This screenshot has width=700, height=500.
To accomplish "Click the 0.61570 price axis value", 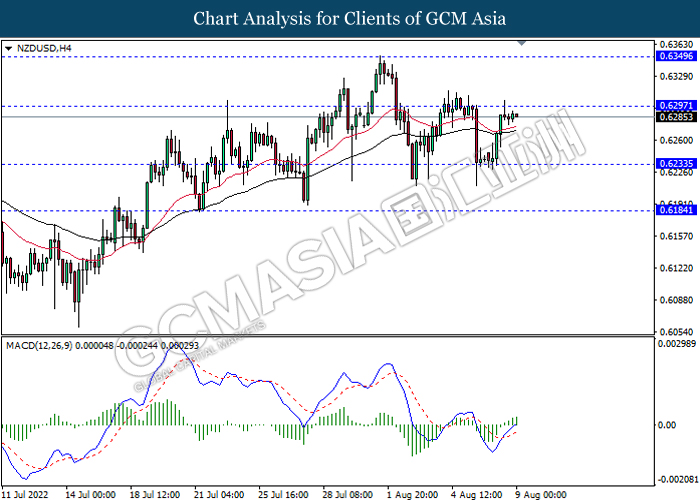I will tap(677, 236).
